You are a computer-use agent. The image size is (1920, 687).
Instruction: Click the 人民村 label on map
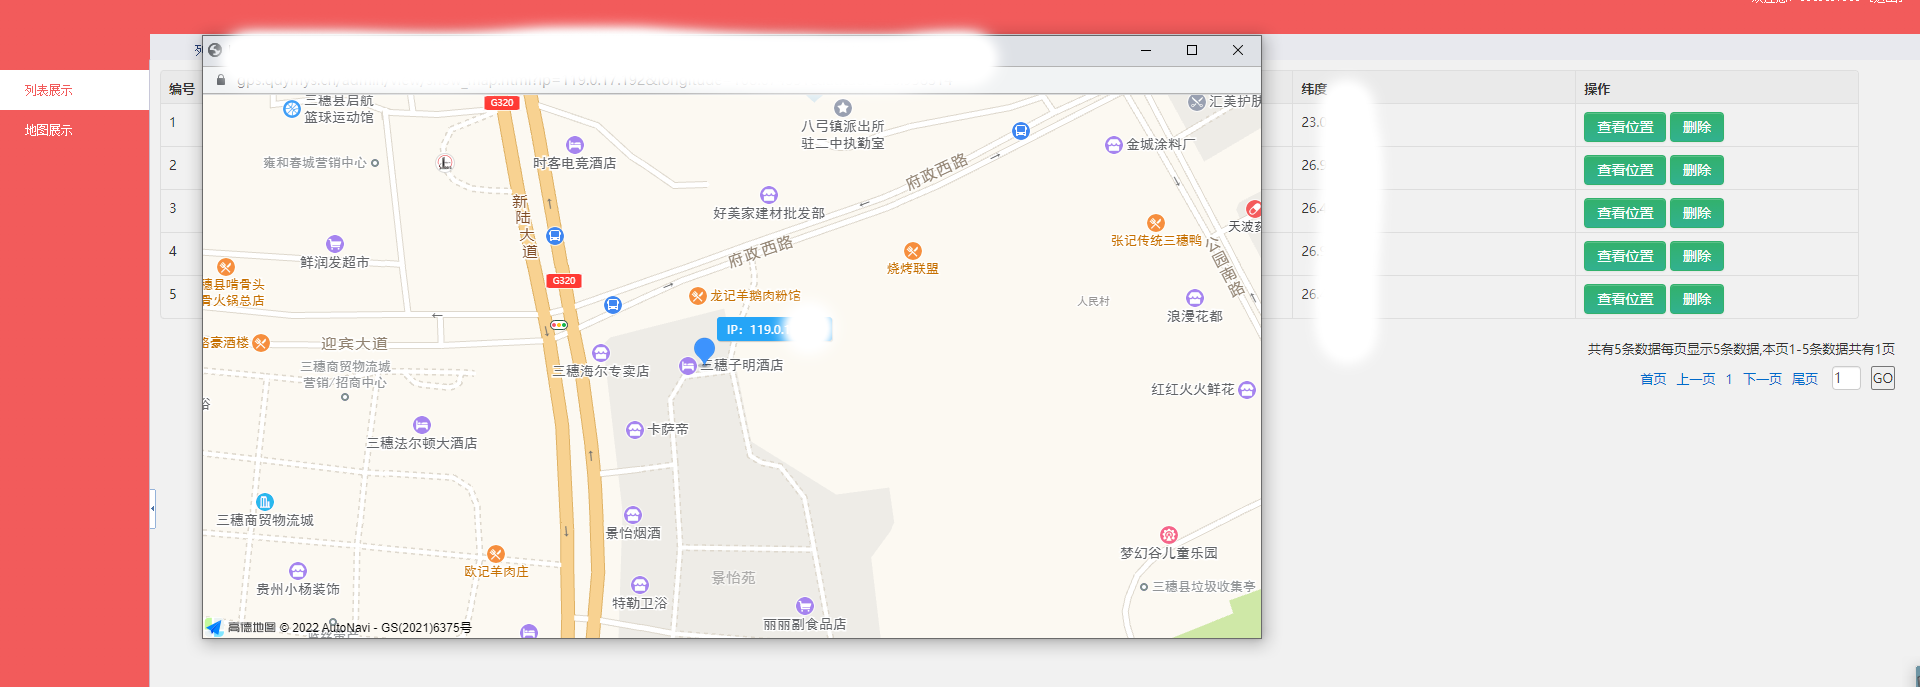(1093, 301)
